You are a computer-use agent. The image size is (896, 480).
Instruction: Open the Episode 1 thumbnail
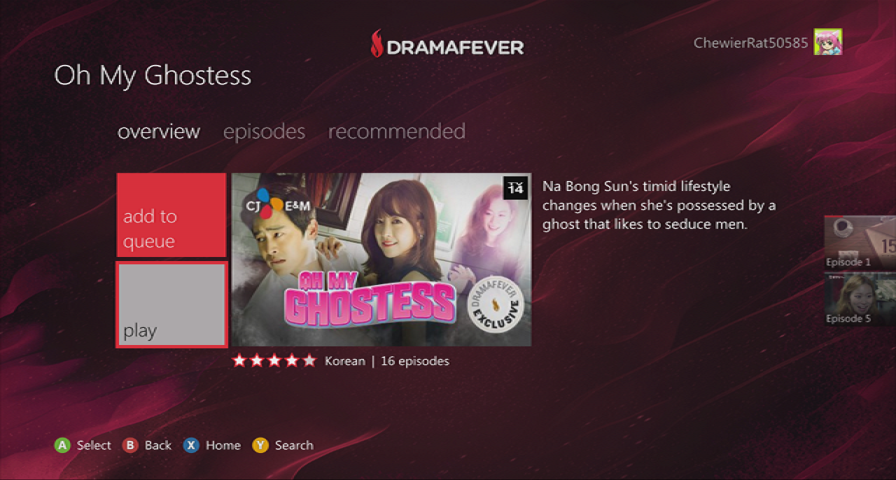(859, 242)
